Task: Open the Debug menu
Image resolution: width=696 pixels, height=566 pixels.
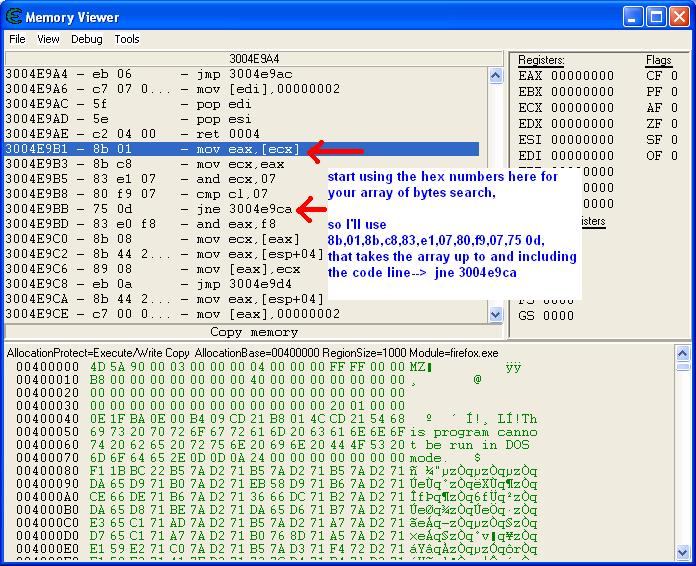Action: click(86, 39)
